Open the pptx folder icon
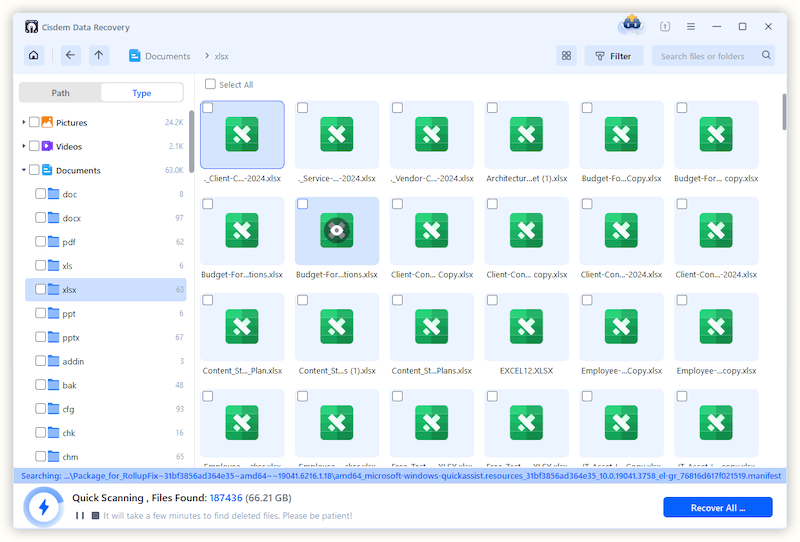Image resolution: width=800 pixels, height=542 pixels. pos(54,337)
